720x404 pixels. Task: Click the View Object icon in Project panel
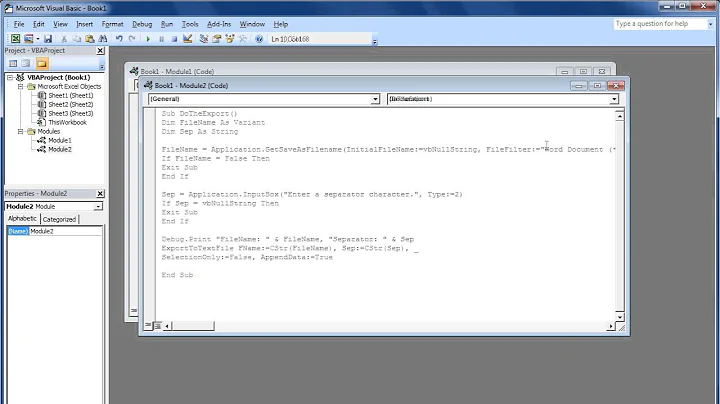pyautogui.click(x=26, y=63)
